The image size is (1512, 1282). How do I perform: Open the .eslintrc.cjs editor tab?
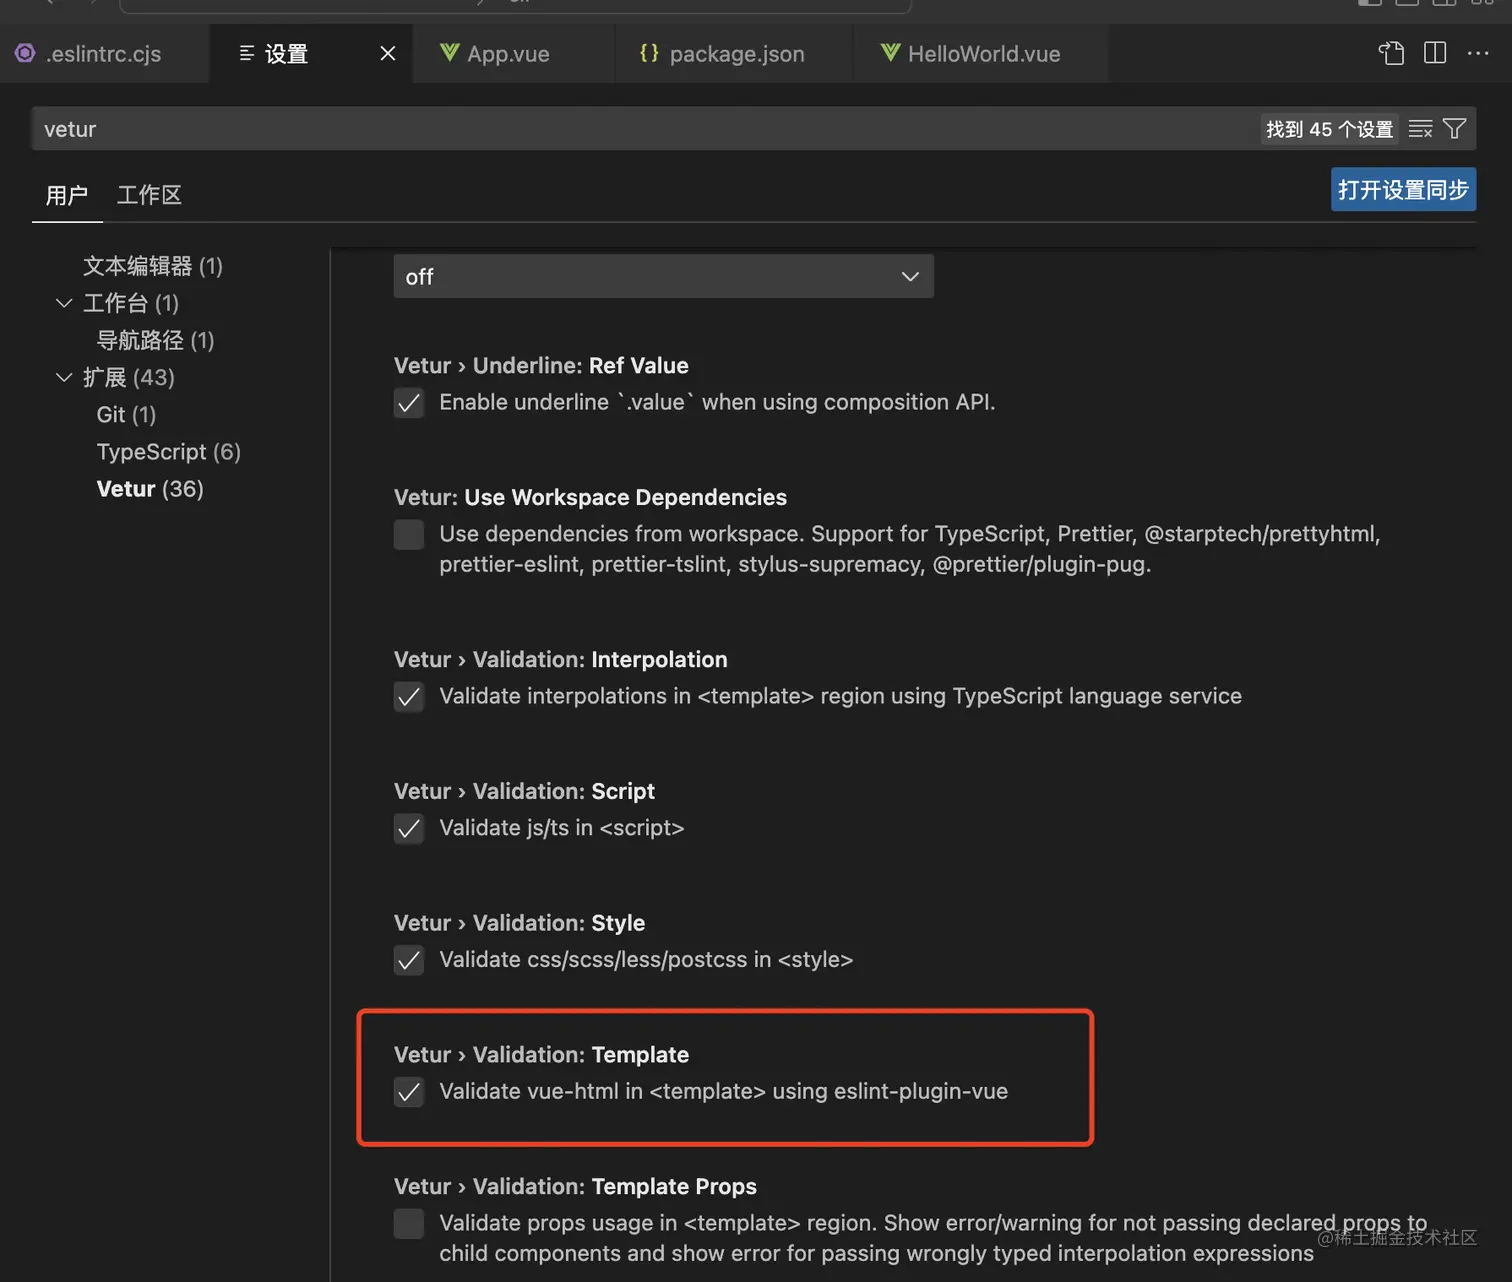103,54
